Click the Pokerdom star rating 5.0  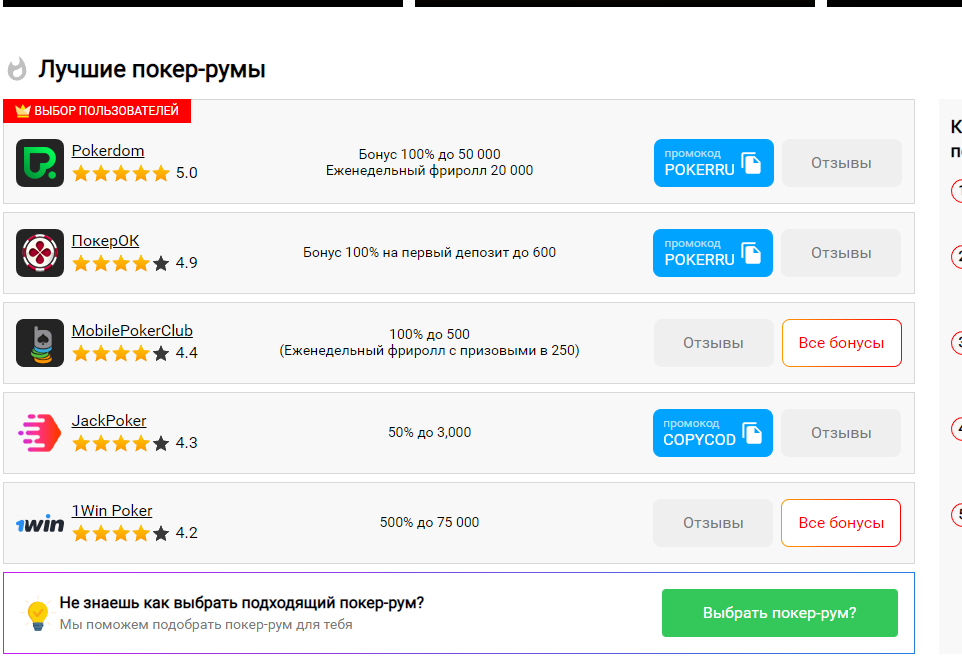click(134, 173)
